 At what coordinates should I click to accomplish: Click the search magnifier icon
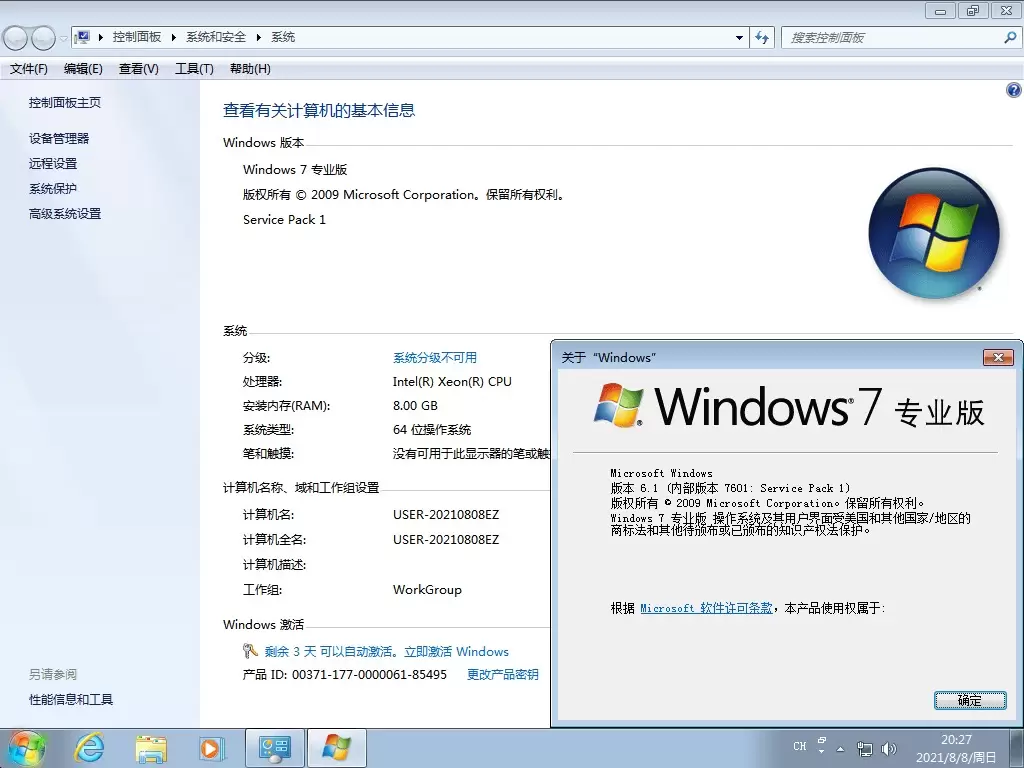pyautogui.click(x=1010, y=37)
